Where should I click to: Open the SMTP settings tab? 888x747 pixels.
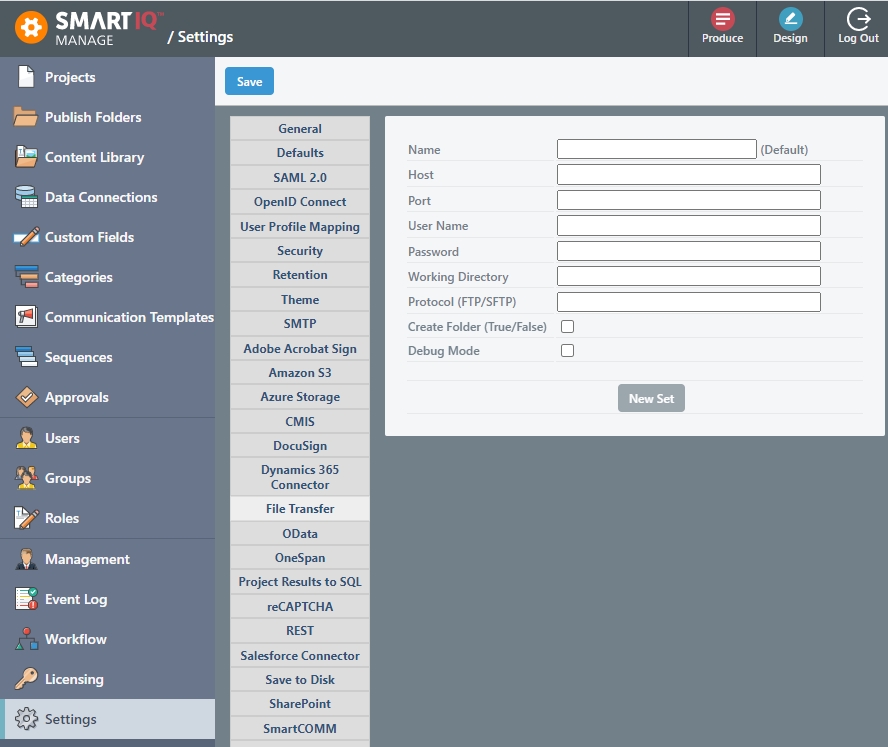[300, 324]
